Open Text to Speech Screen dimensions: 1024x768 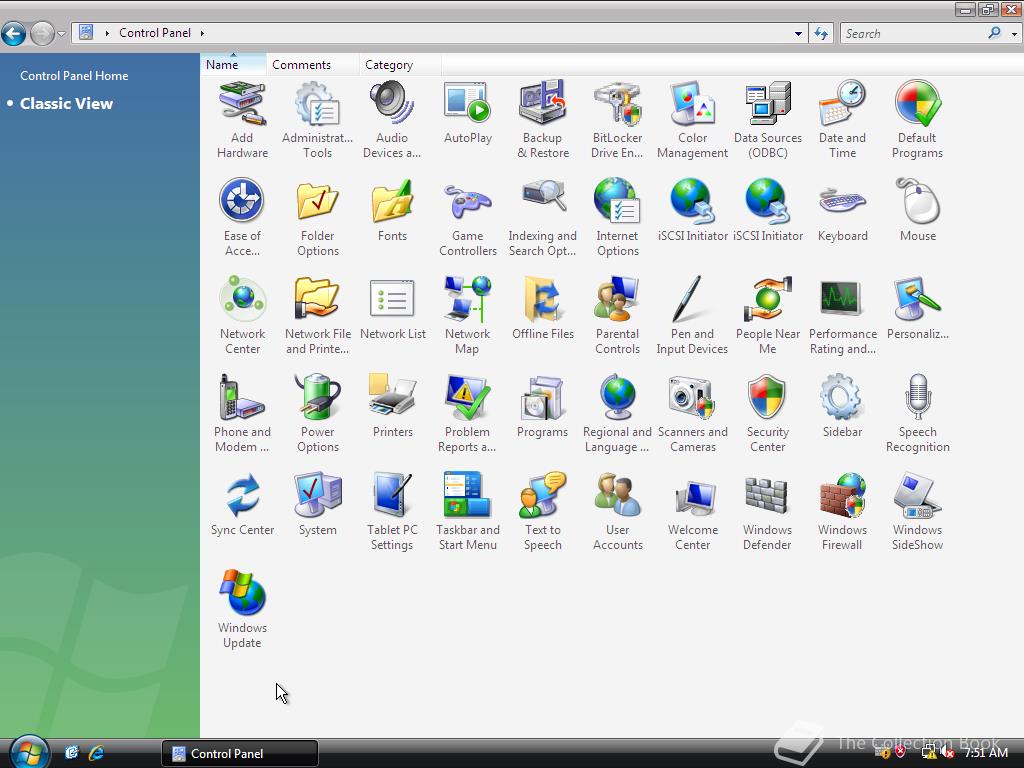coord(543,511)
